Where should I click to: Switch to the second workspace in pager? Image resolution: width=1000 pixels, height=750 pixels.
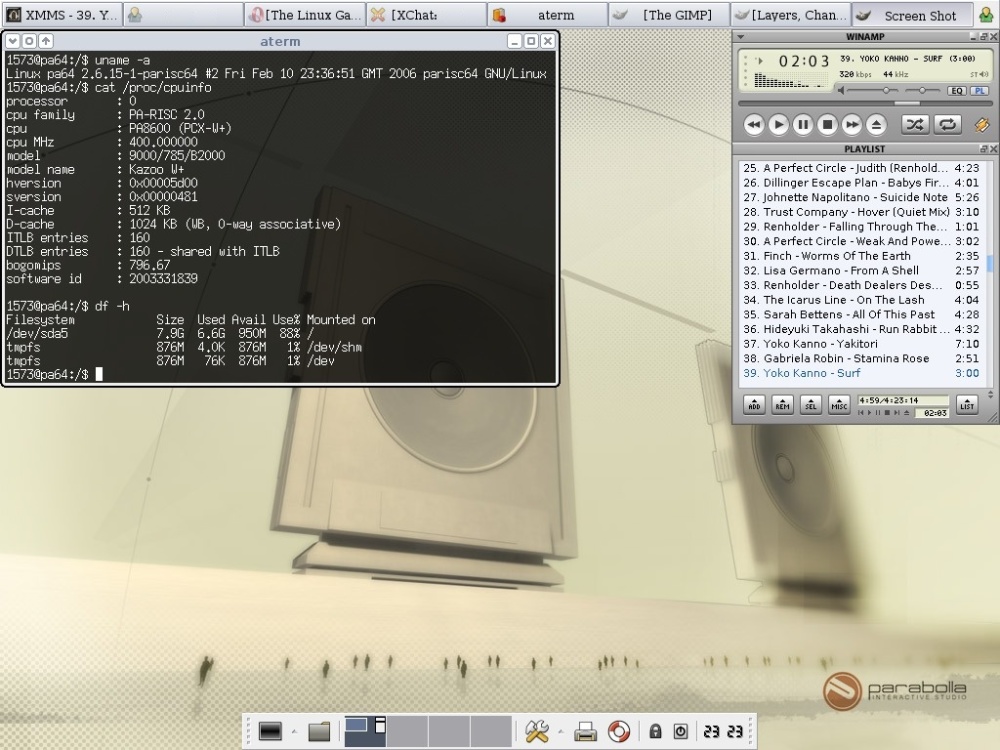(408, 731)
